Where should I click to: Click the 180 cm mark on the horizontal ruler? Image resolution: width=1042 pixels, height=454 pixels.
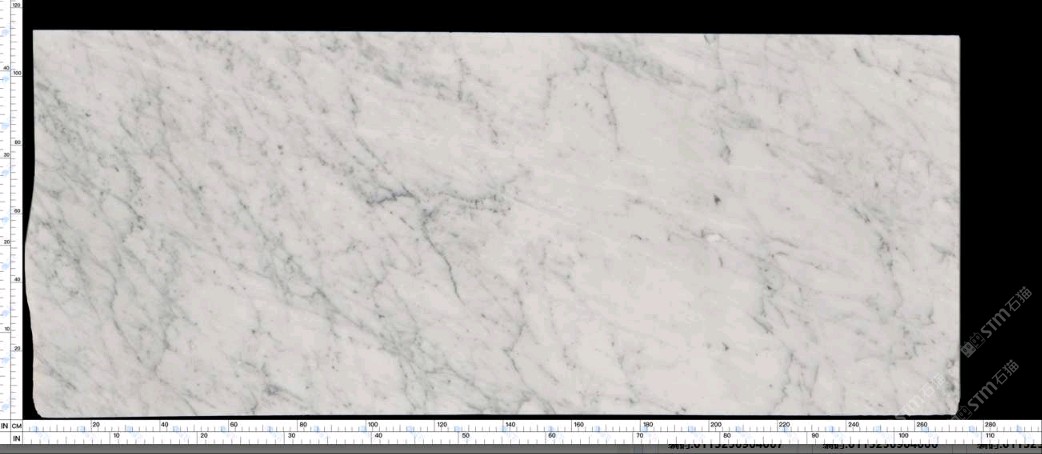point(647,424)
